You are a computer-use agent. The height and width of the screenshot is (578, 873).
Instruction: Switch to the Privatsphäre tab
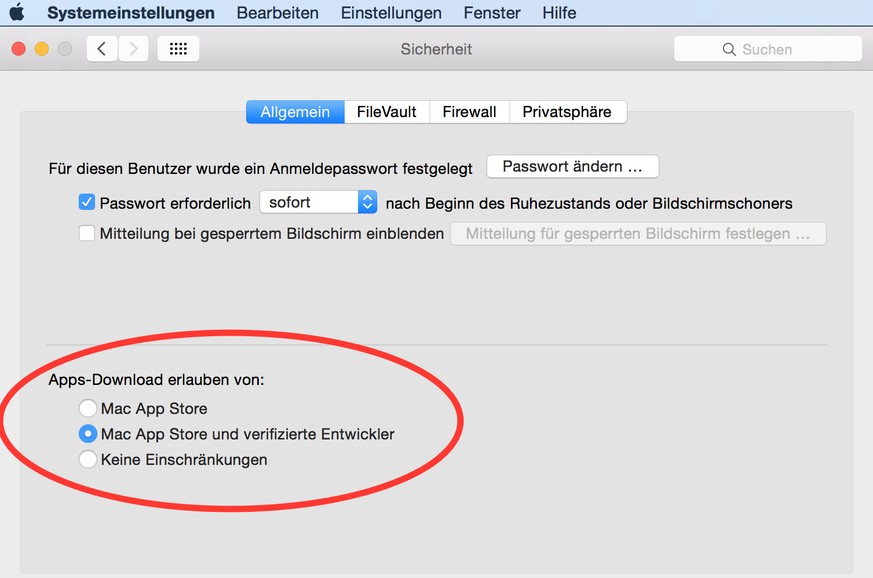[x=567, y=112]
